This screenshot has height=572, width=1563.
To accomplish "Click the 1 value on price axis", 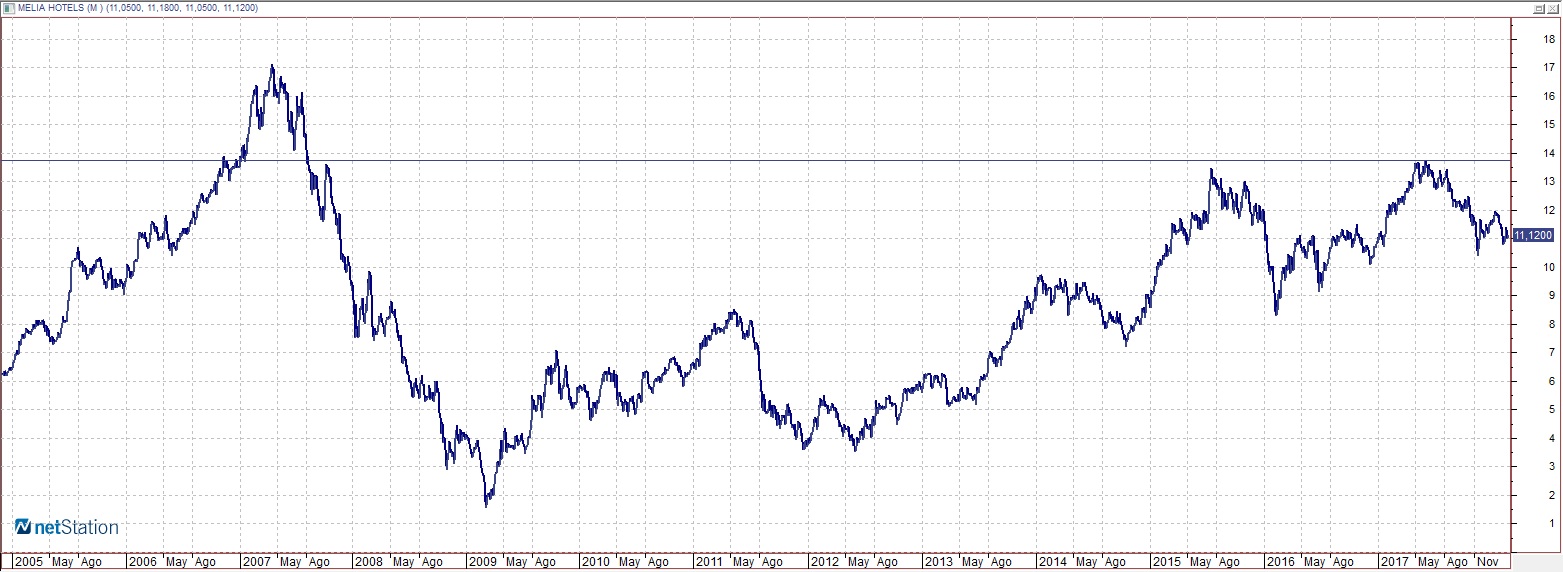I will click(1550, 524).
